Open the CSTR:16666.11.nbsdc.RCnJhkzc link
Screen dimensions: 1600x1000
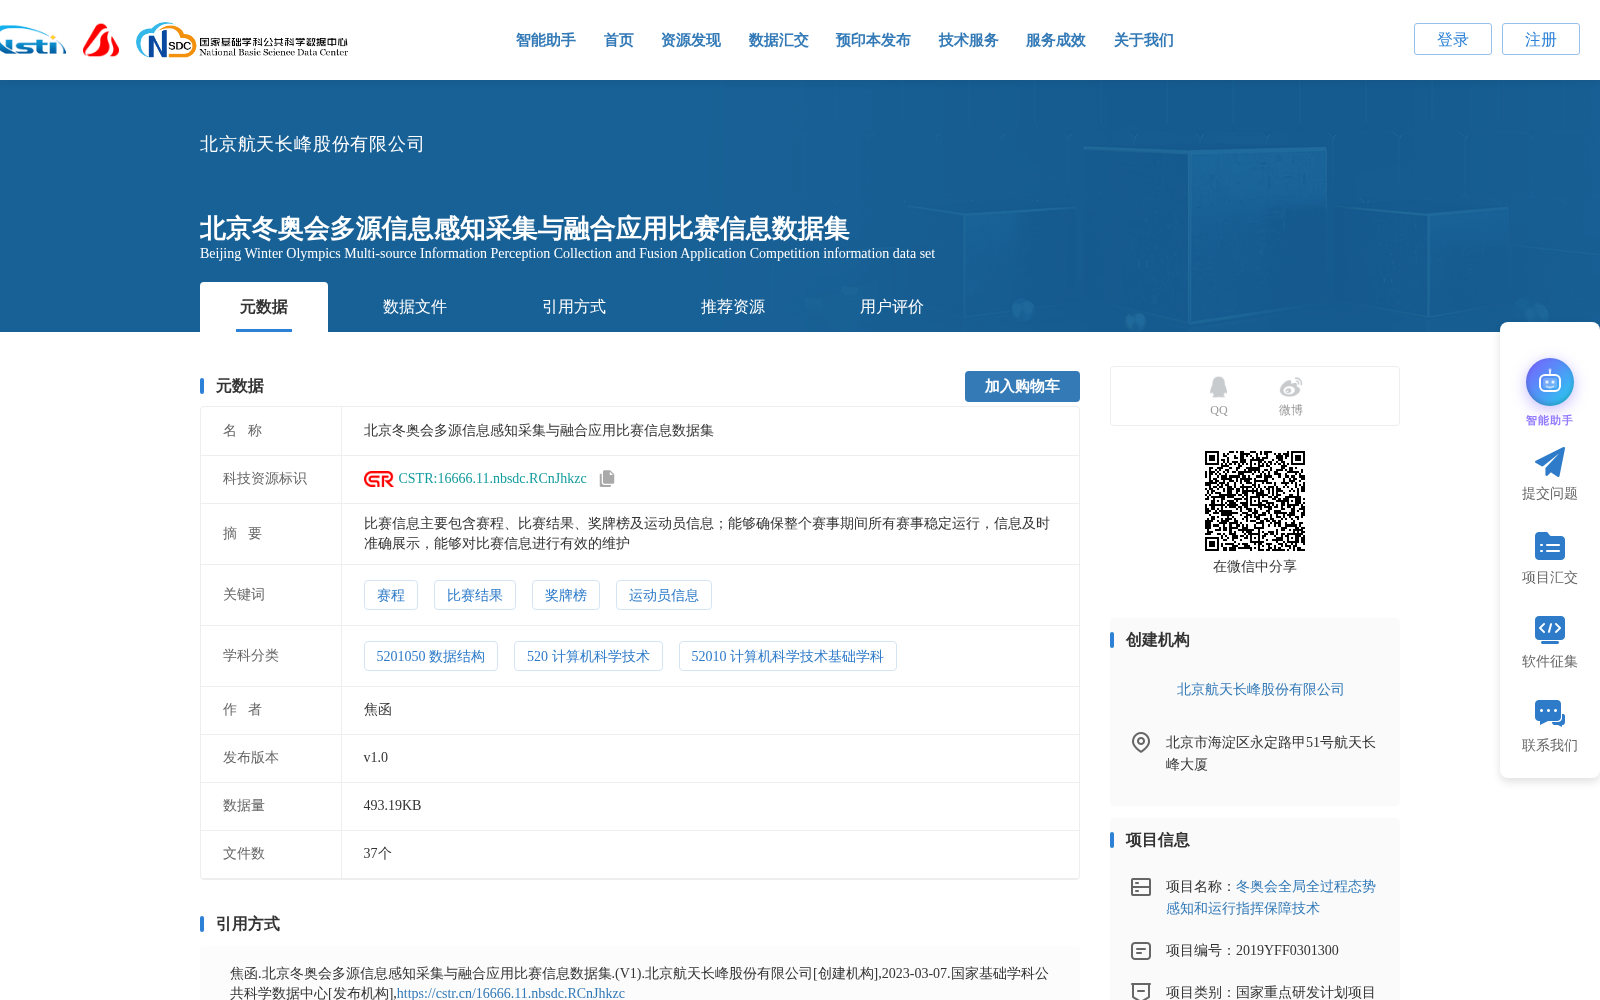pyautogui.click(x=493, y=479)
